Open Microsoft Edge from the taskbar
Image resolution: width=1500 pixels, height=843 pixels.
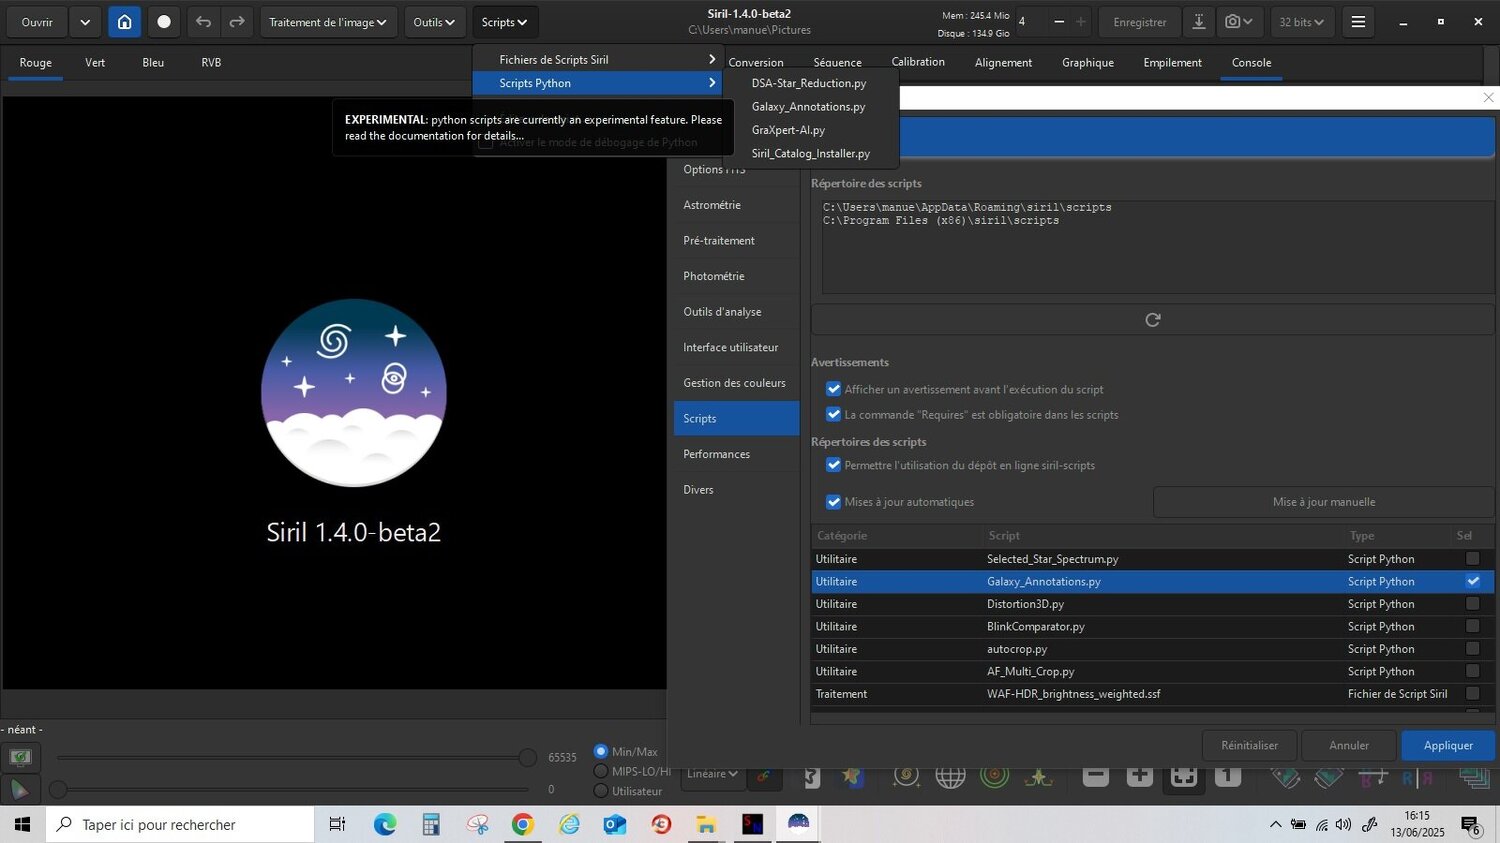[385, 824]
